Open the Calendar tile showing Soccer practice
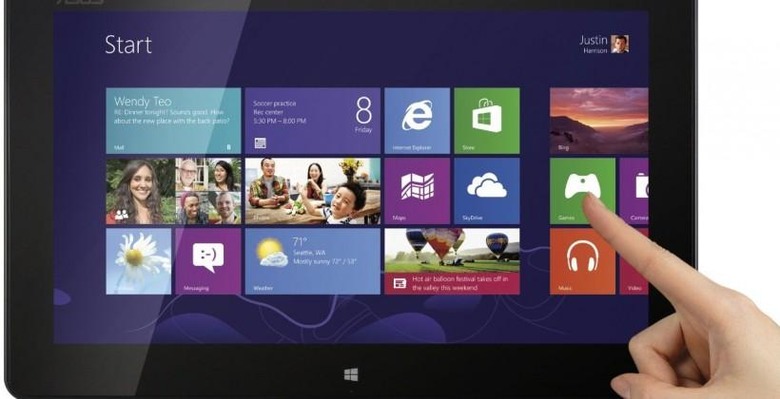Screen dimensions: 780x399 312,121
